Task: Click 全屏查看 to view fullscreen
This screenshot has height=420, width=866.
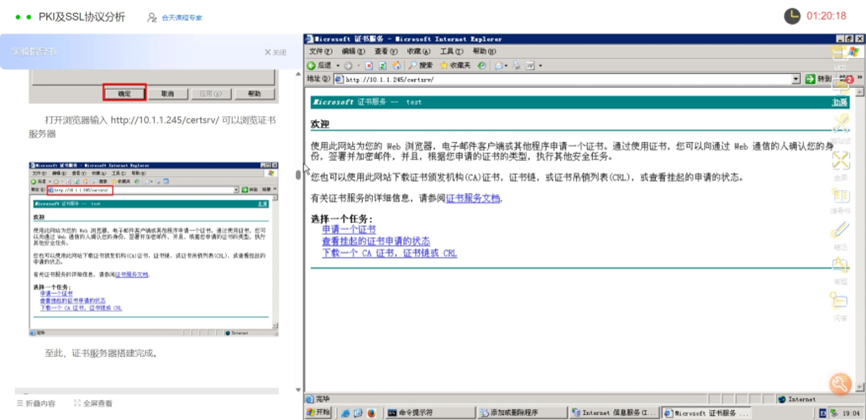Action: (x=93, y=403)
